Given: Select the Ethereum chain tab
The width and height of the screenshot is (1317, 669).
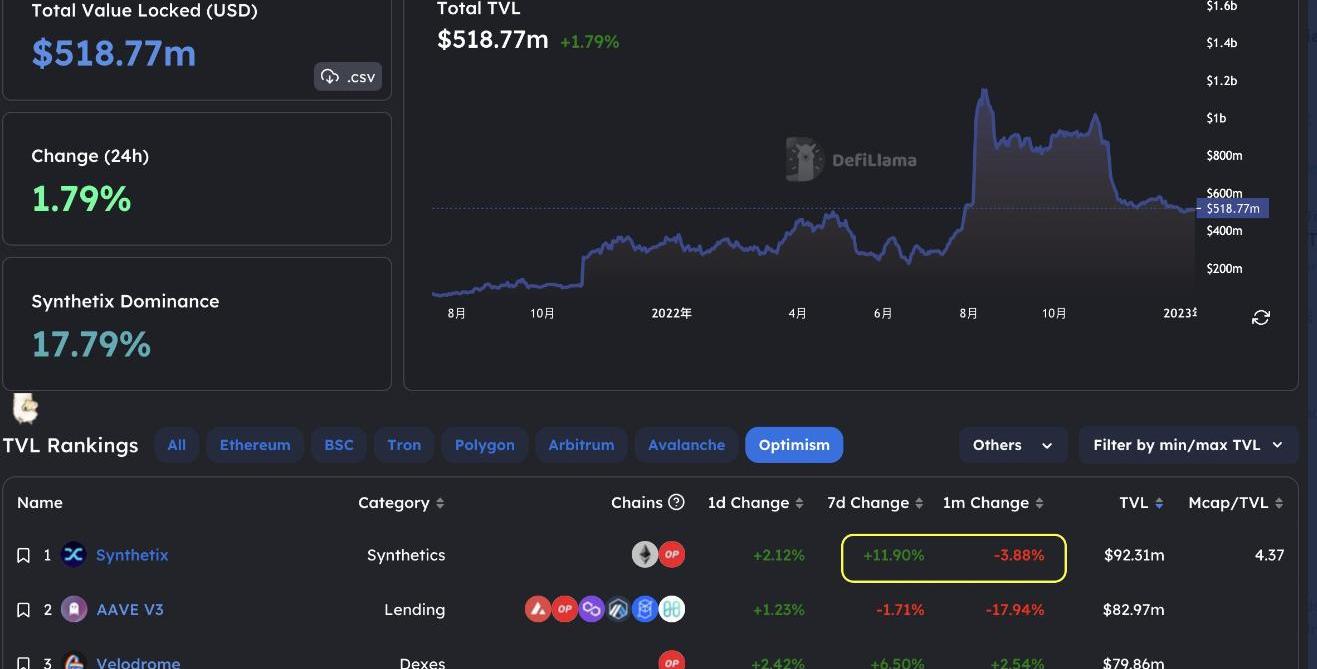Looking at the screenshot, I should tap(255, 445).
